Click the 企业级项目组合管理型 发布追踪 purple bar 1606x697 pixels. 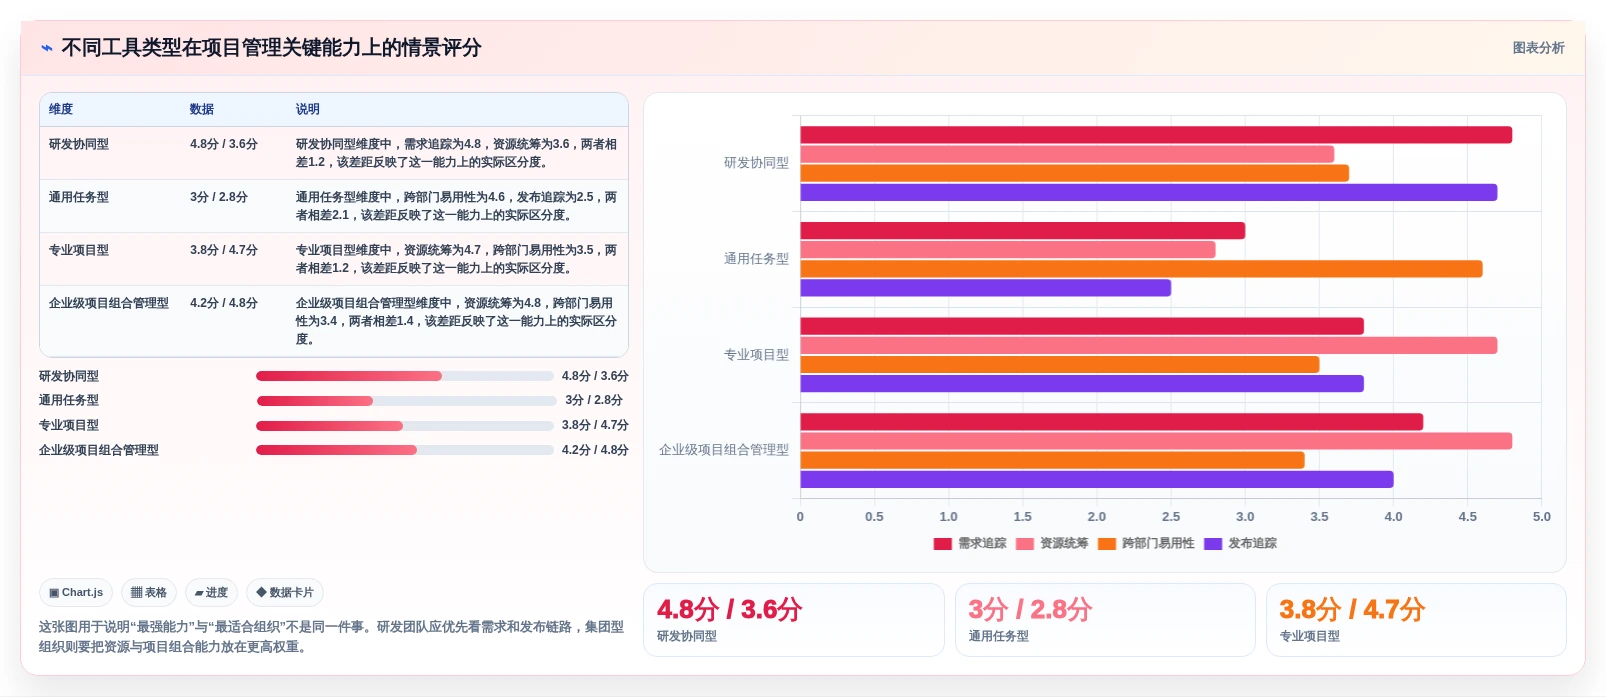point(1097,480)
